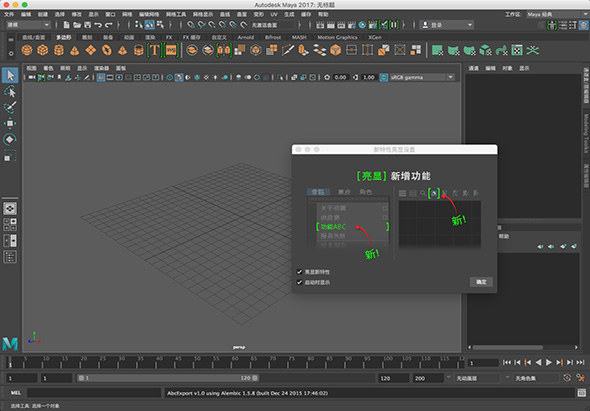
Task: Select the Multi-Cut pencil tool on shelf
Action: [288, 50]
